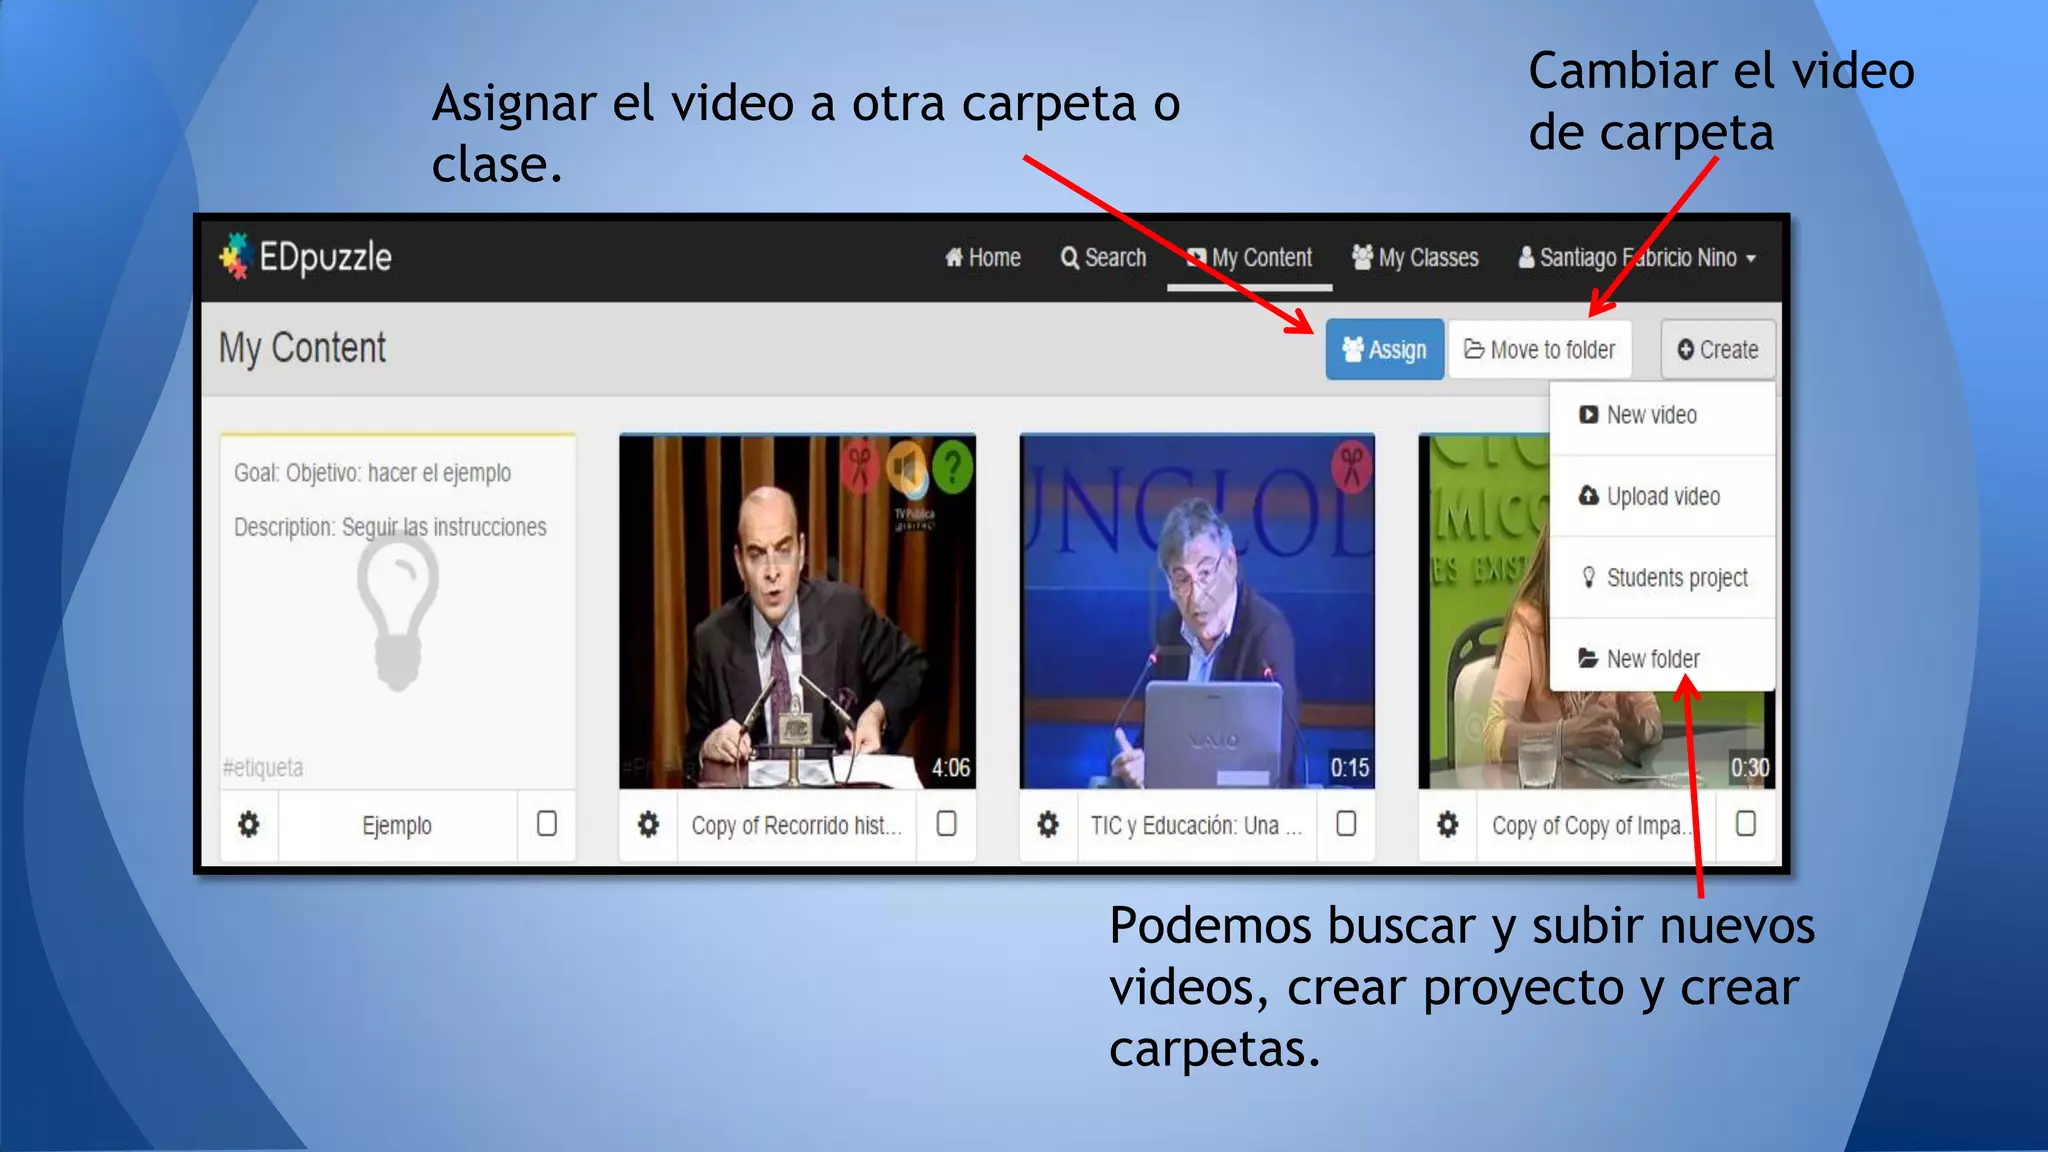2048x1152 pixels.
Task: Tick the checkbox for Copy of Copy of Impa video
Action: (1746, 824)
